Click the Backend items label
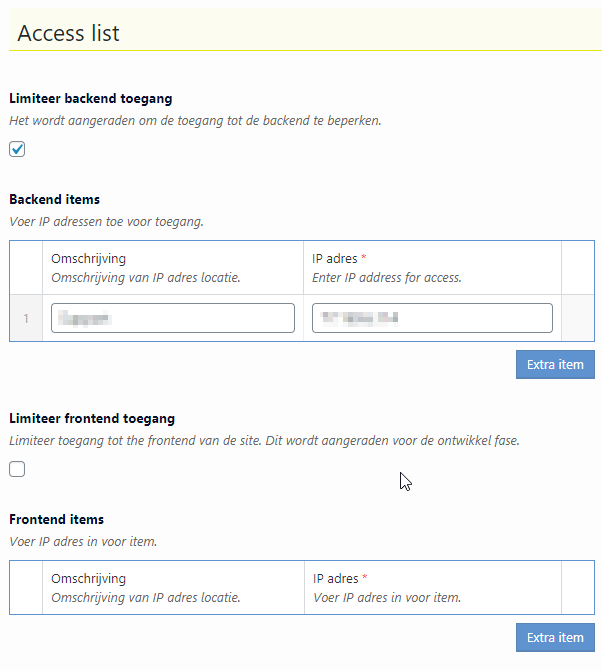Viewport: 602px width, 671px height. click(54, 199)
